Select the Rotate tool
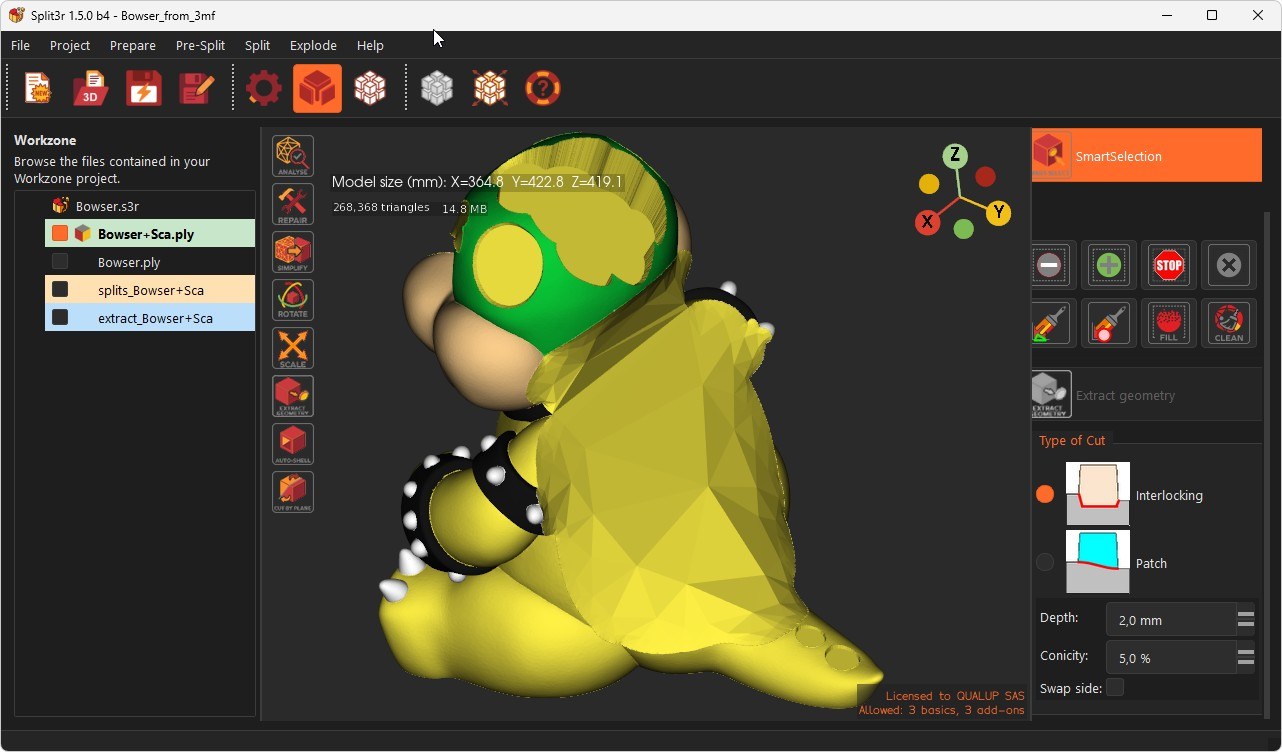 pos(293,300)
